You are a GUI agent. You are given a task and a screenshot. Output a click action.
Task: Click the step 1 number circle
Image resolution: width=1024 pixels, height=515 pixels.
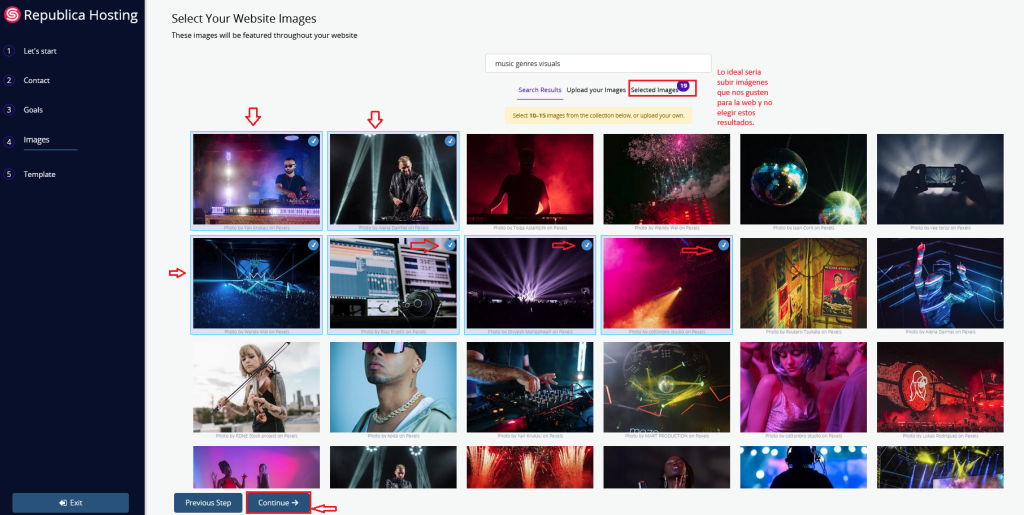click(x=9, y=50)
